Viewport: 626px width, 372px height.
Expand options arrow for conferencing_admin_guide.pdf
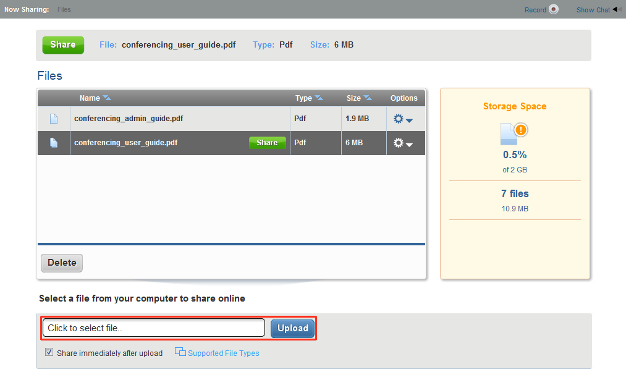(409, 120)
